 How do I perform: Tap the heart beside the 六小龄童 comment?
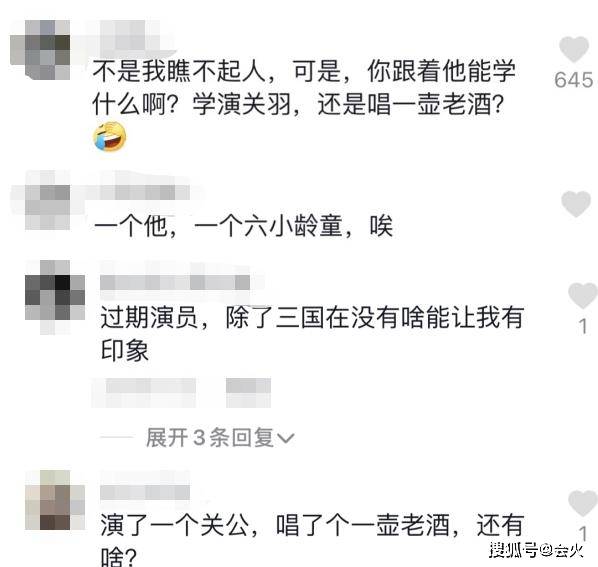click(575, 204)
